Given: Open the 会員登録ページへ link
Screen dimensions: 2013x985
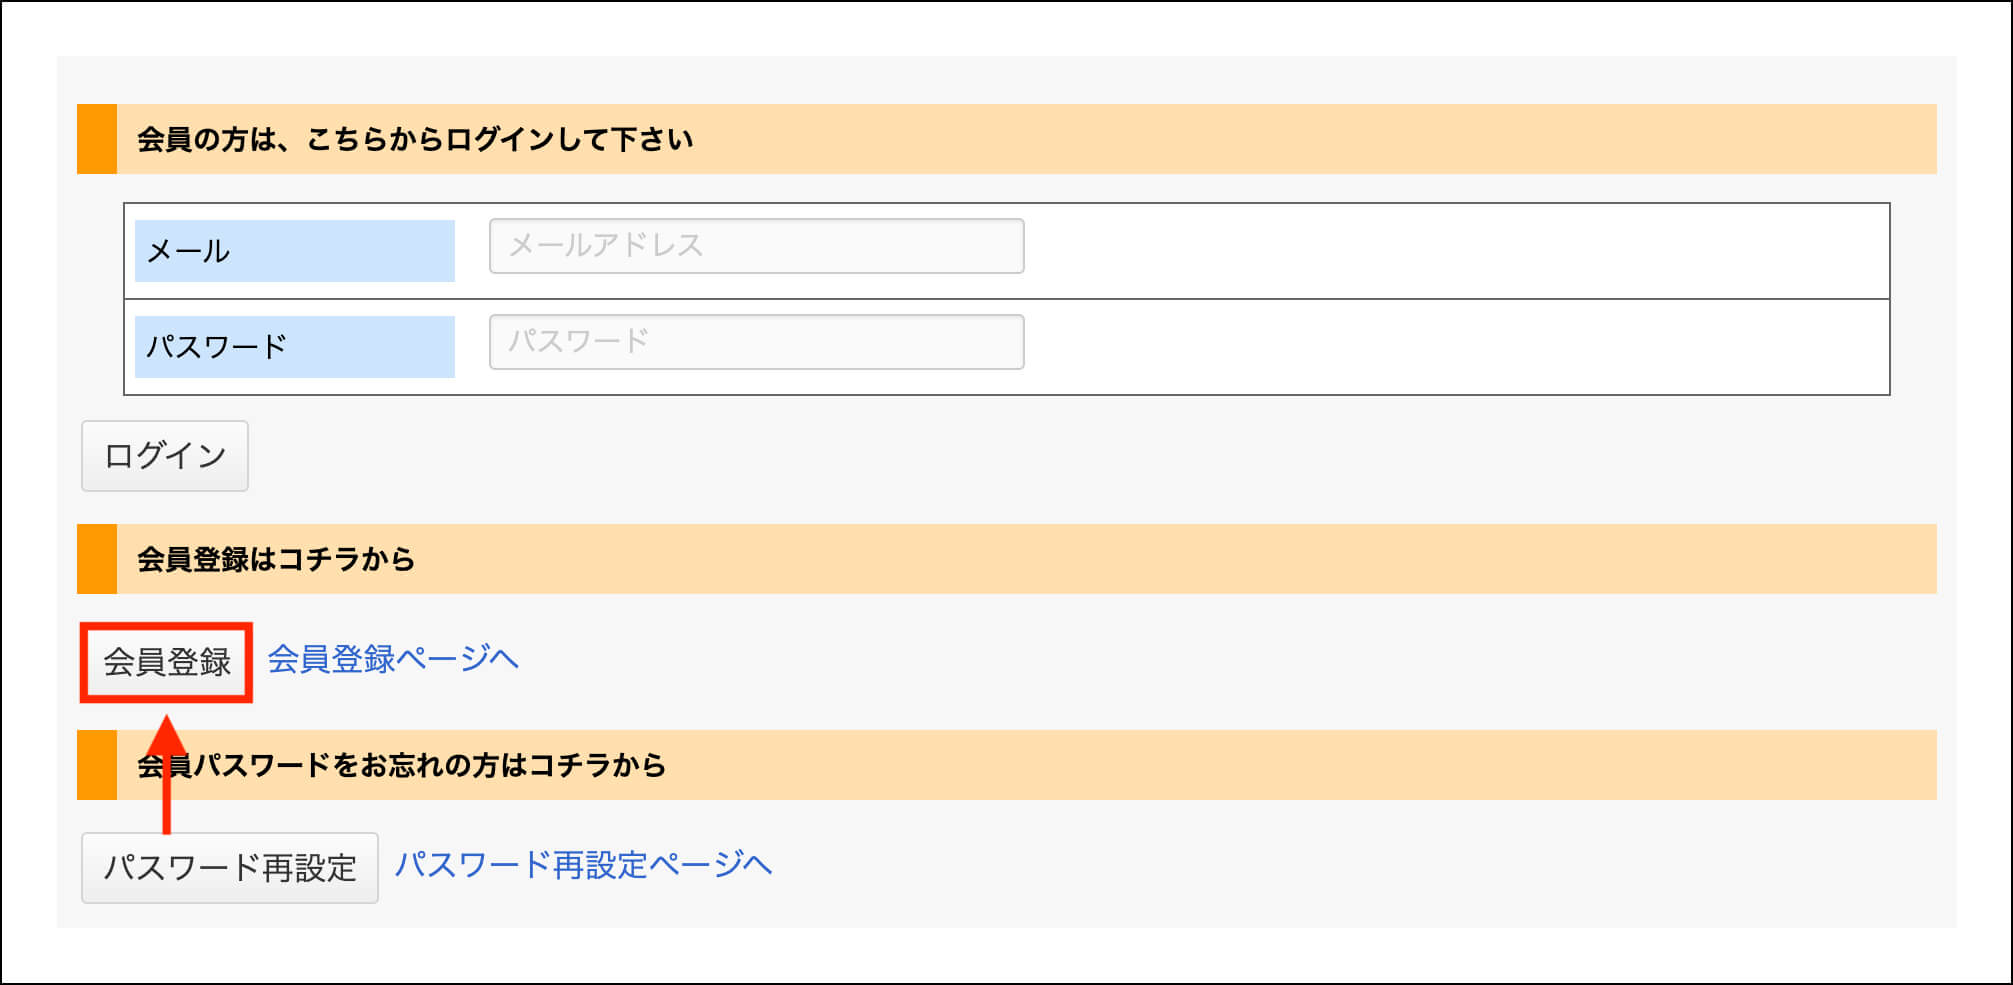Looking at the screenshot, I should coord(393,659).
